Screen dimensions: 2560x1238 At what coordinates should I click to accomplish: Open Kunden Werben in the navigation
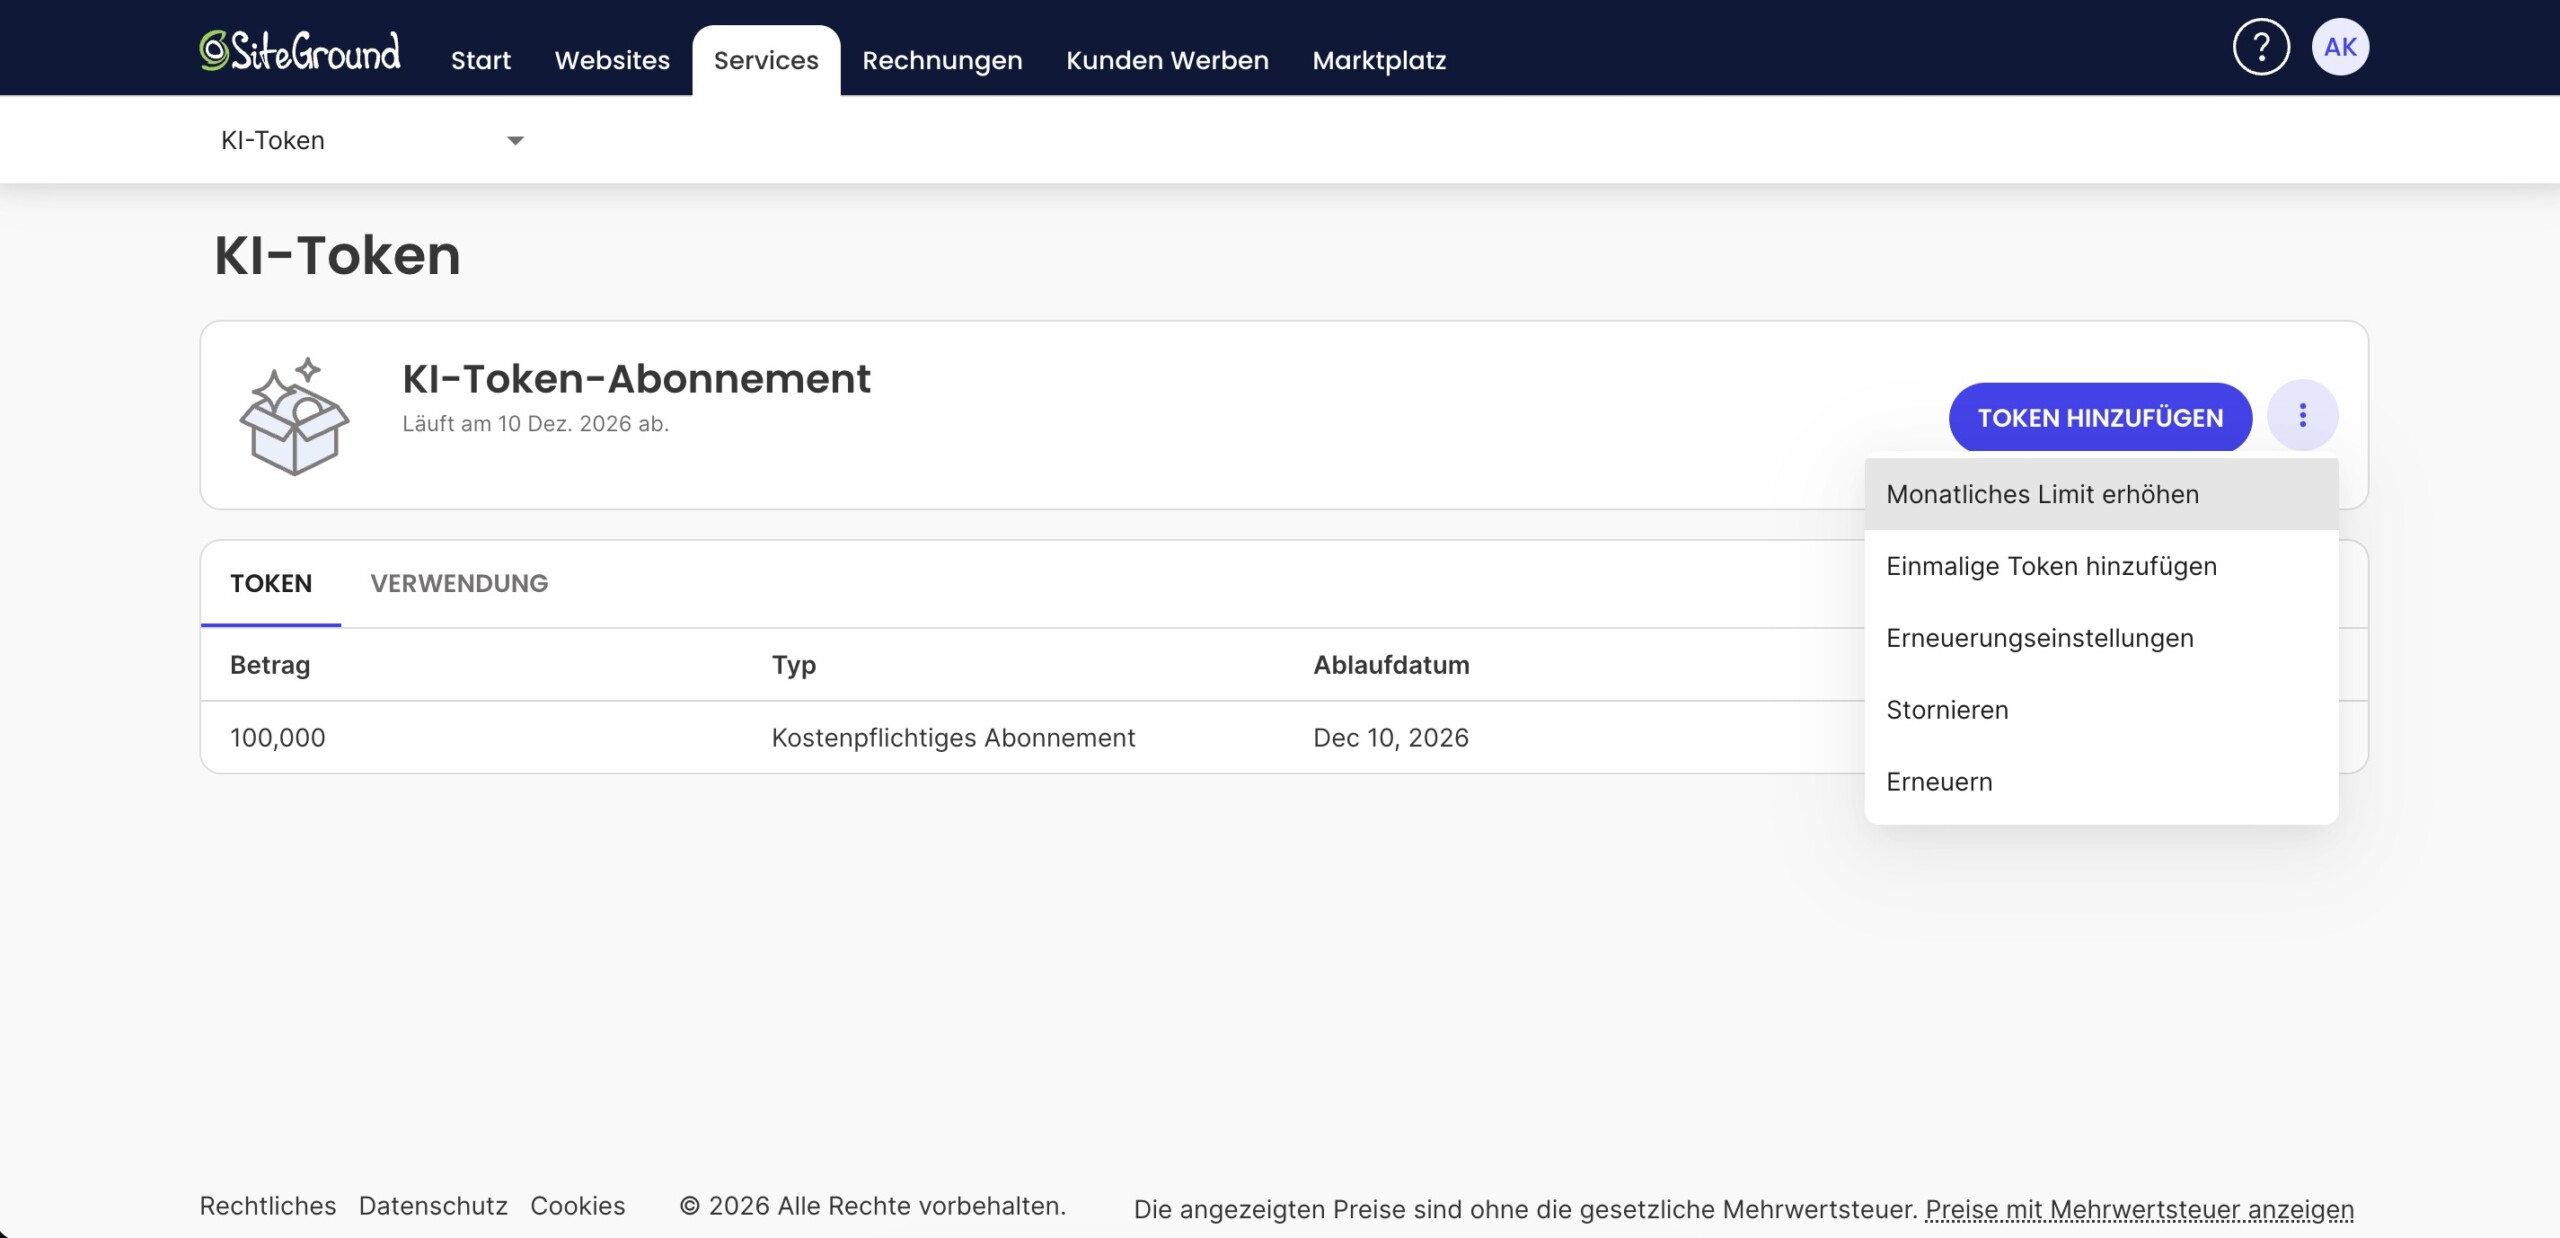[1167, 60]
